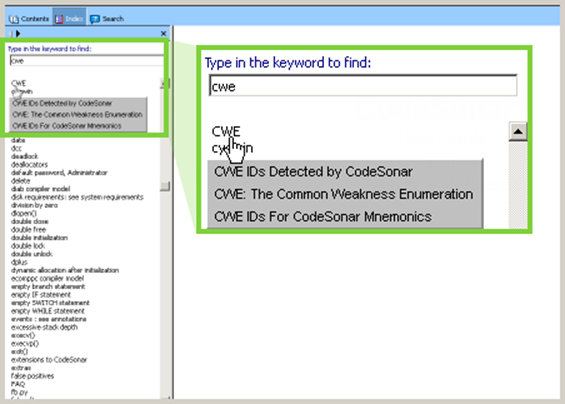Image resolution: width=565 pixels, height=404 pixels.
Task: Select CWE entry in the left index list
Action: pyautogui.click(x=19, y=83)
